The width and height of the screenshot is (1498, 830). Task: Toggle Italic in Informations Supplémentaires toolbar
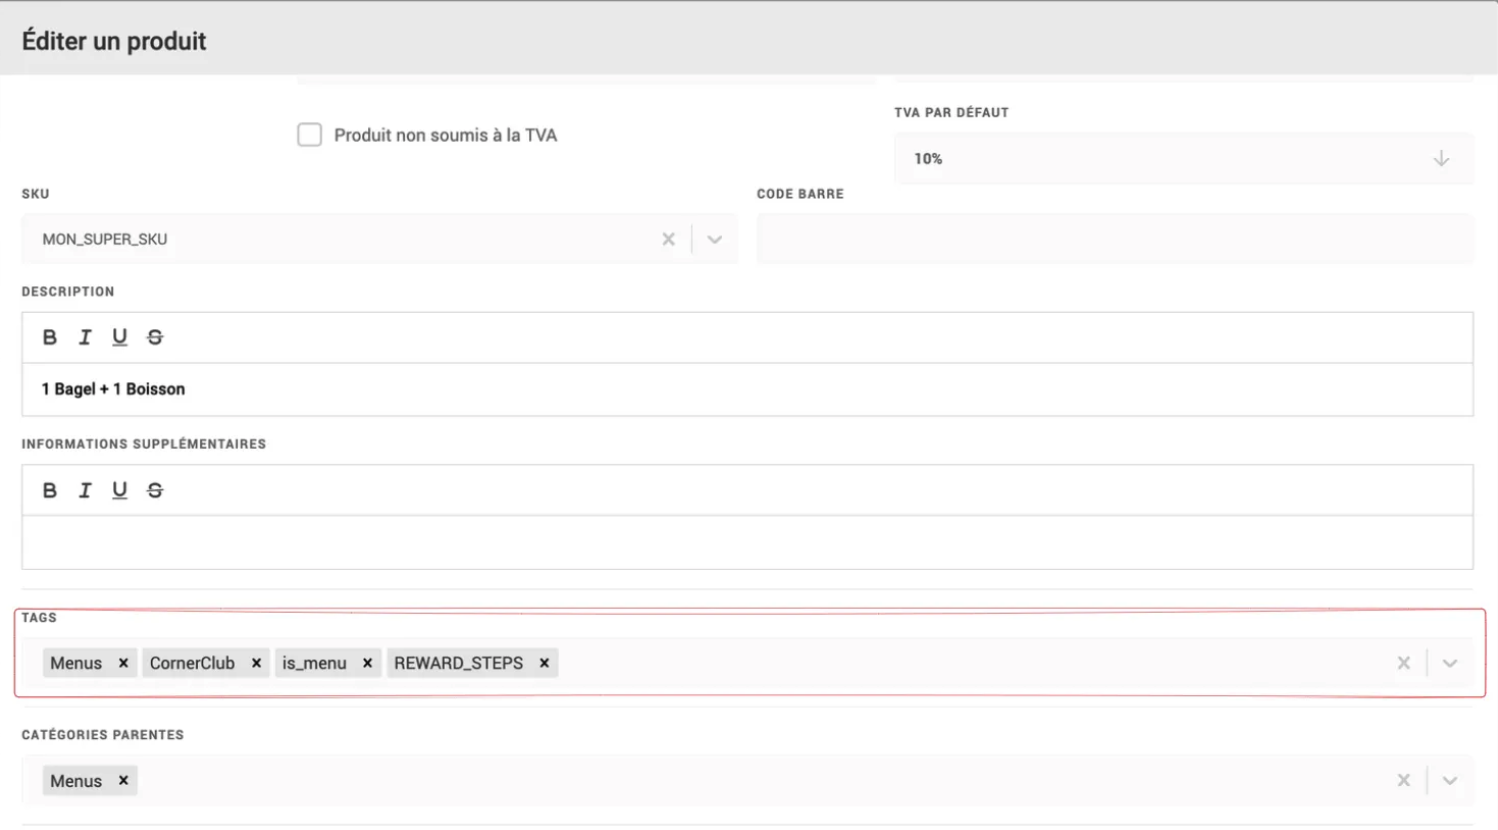click(85, 490)
